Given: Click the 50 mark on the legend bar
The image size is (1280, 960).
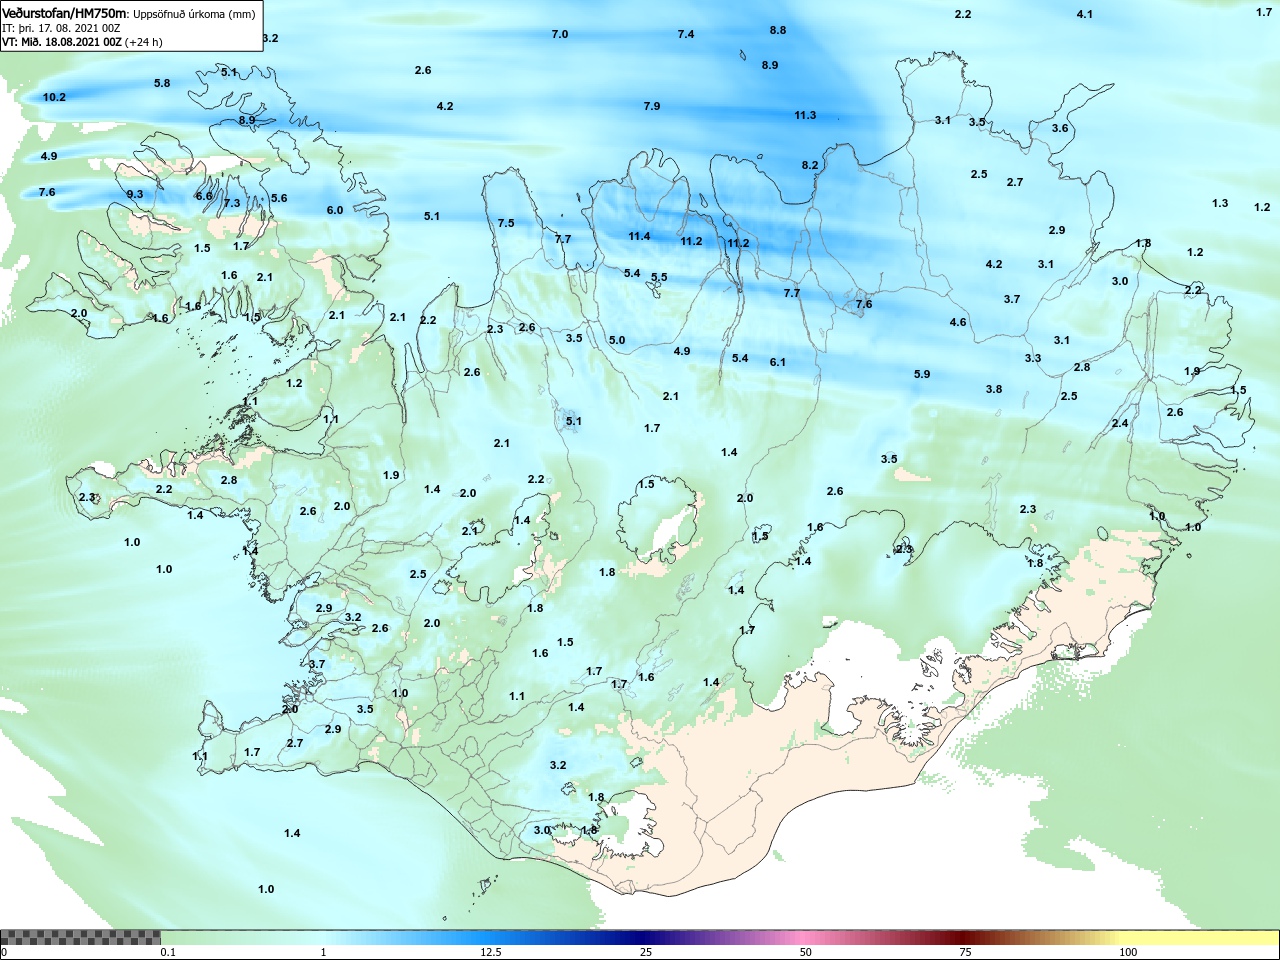Looking at the screenshot, I should [x=806, y=952].
